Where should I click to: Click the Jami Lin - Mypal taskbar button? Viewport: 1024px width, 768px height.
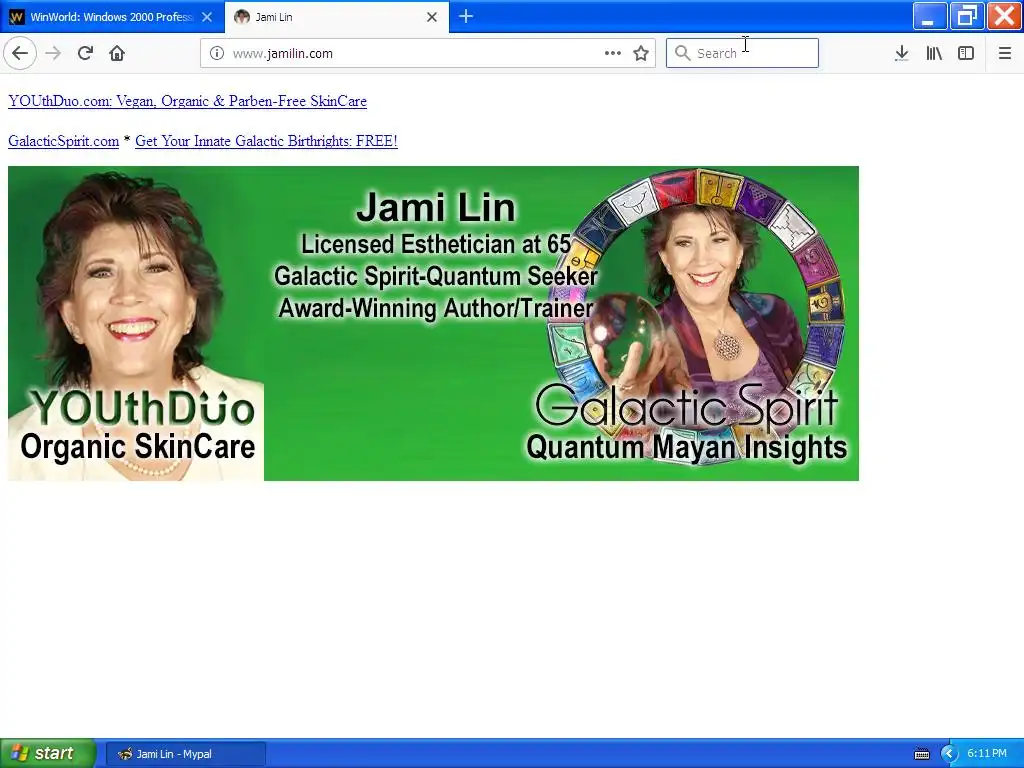click(x=185, y=754)
